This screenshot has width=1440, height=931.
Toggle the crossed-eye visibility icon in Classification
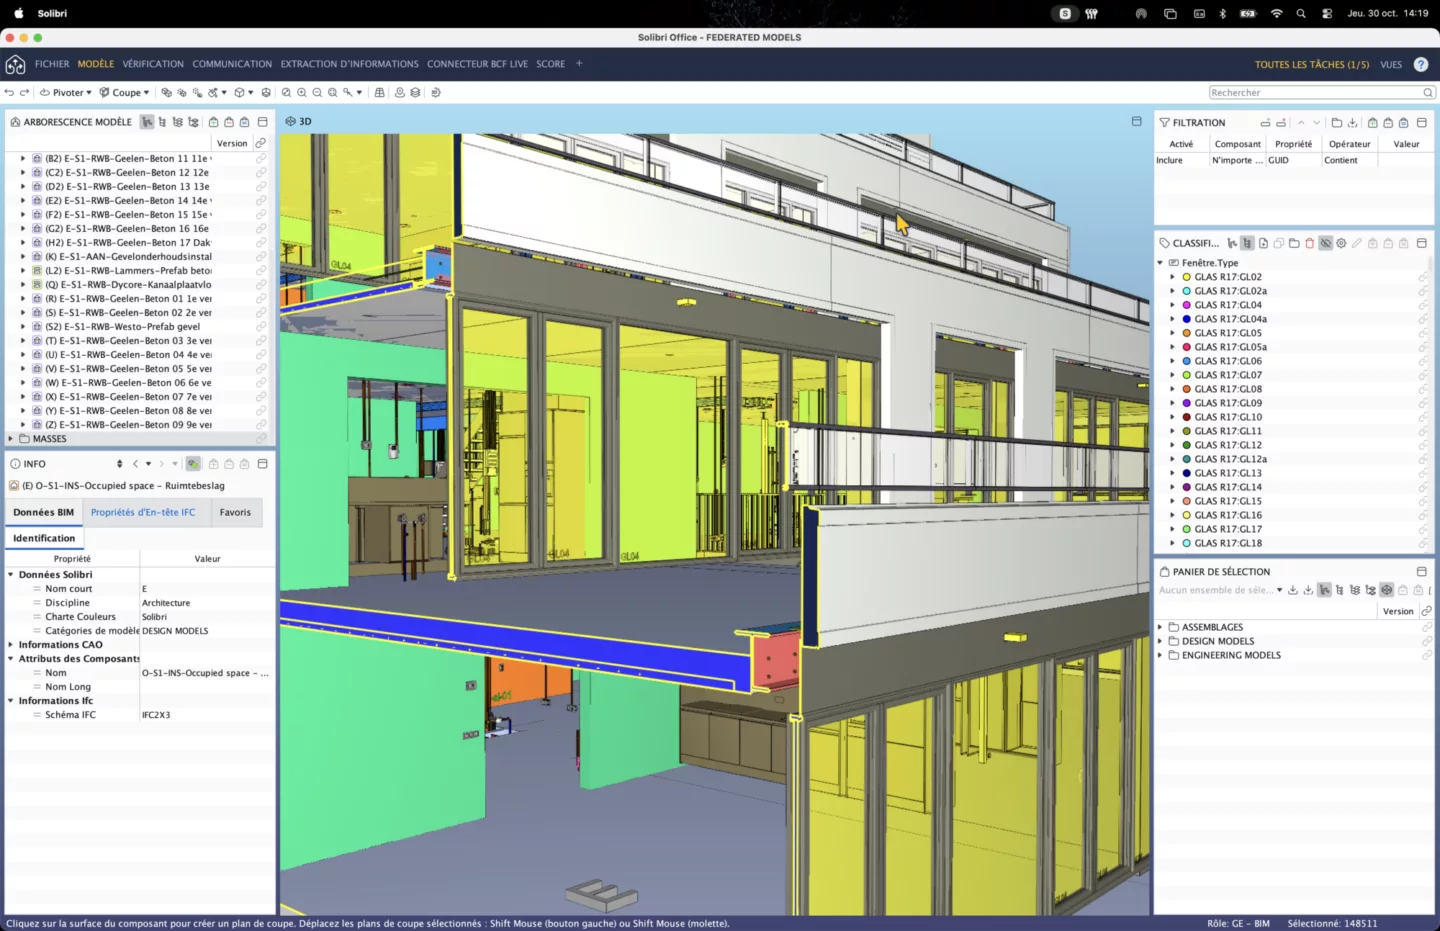point(1325,243)
